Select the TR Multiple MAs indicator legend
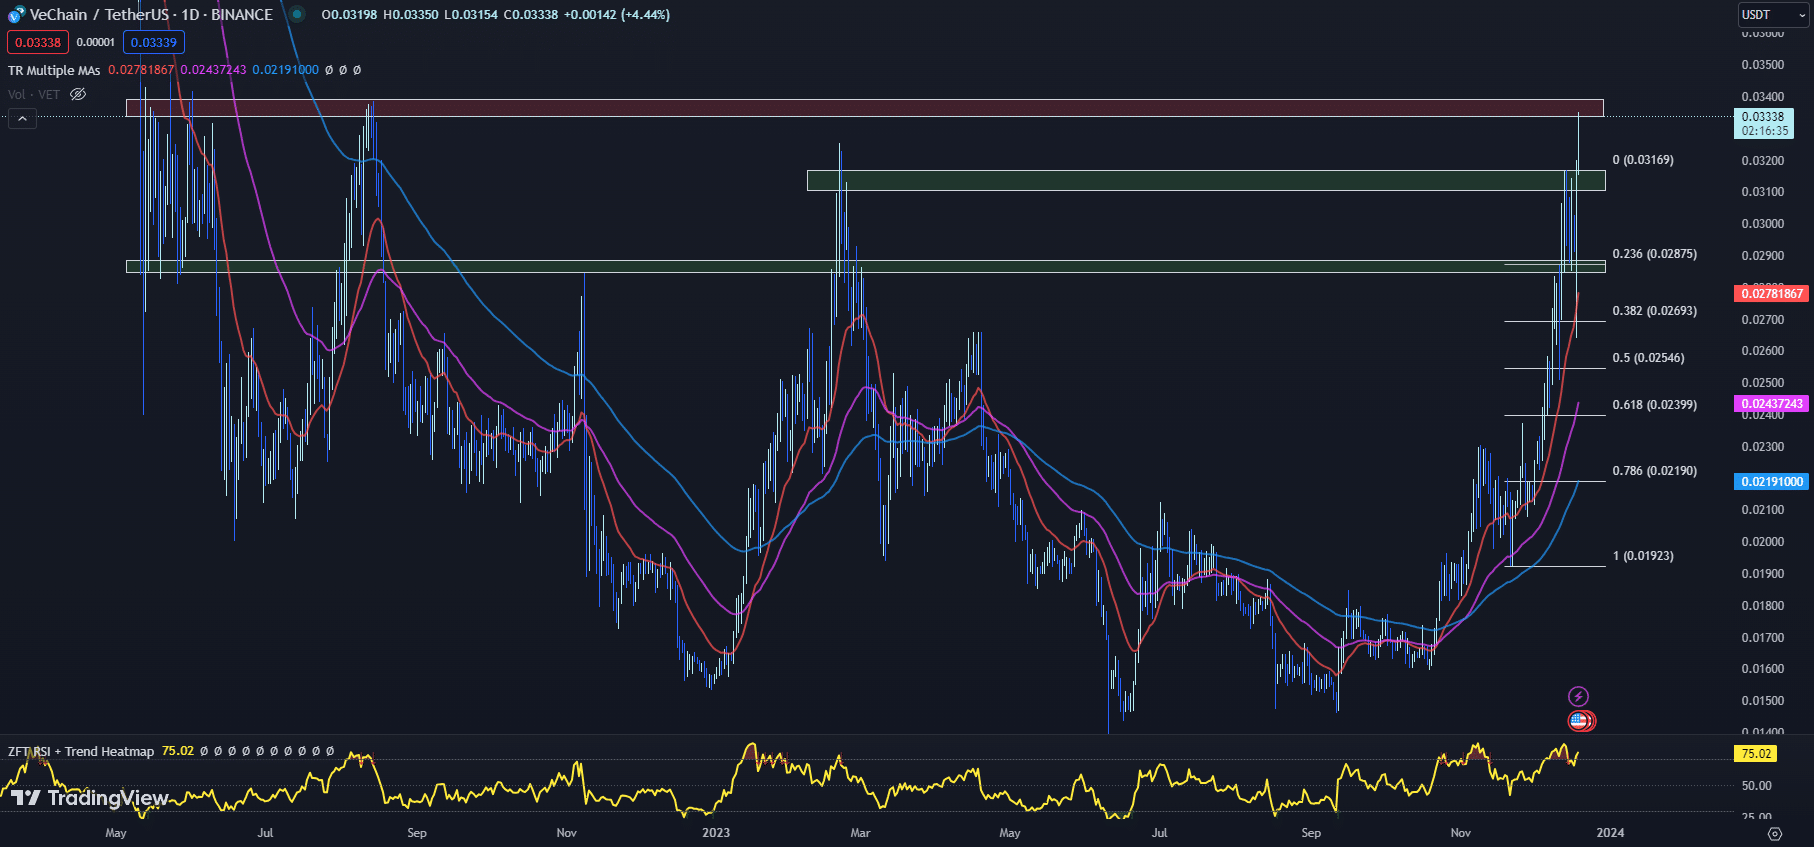 [54, 70]
